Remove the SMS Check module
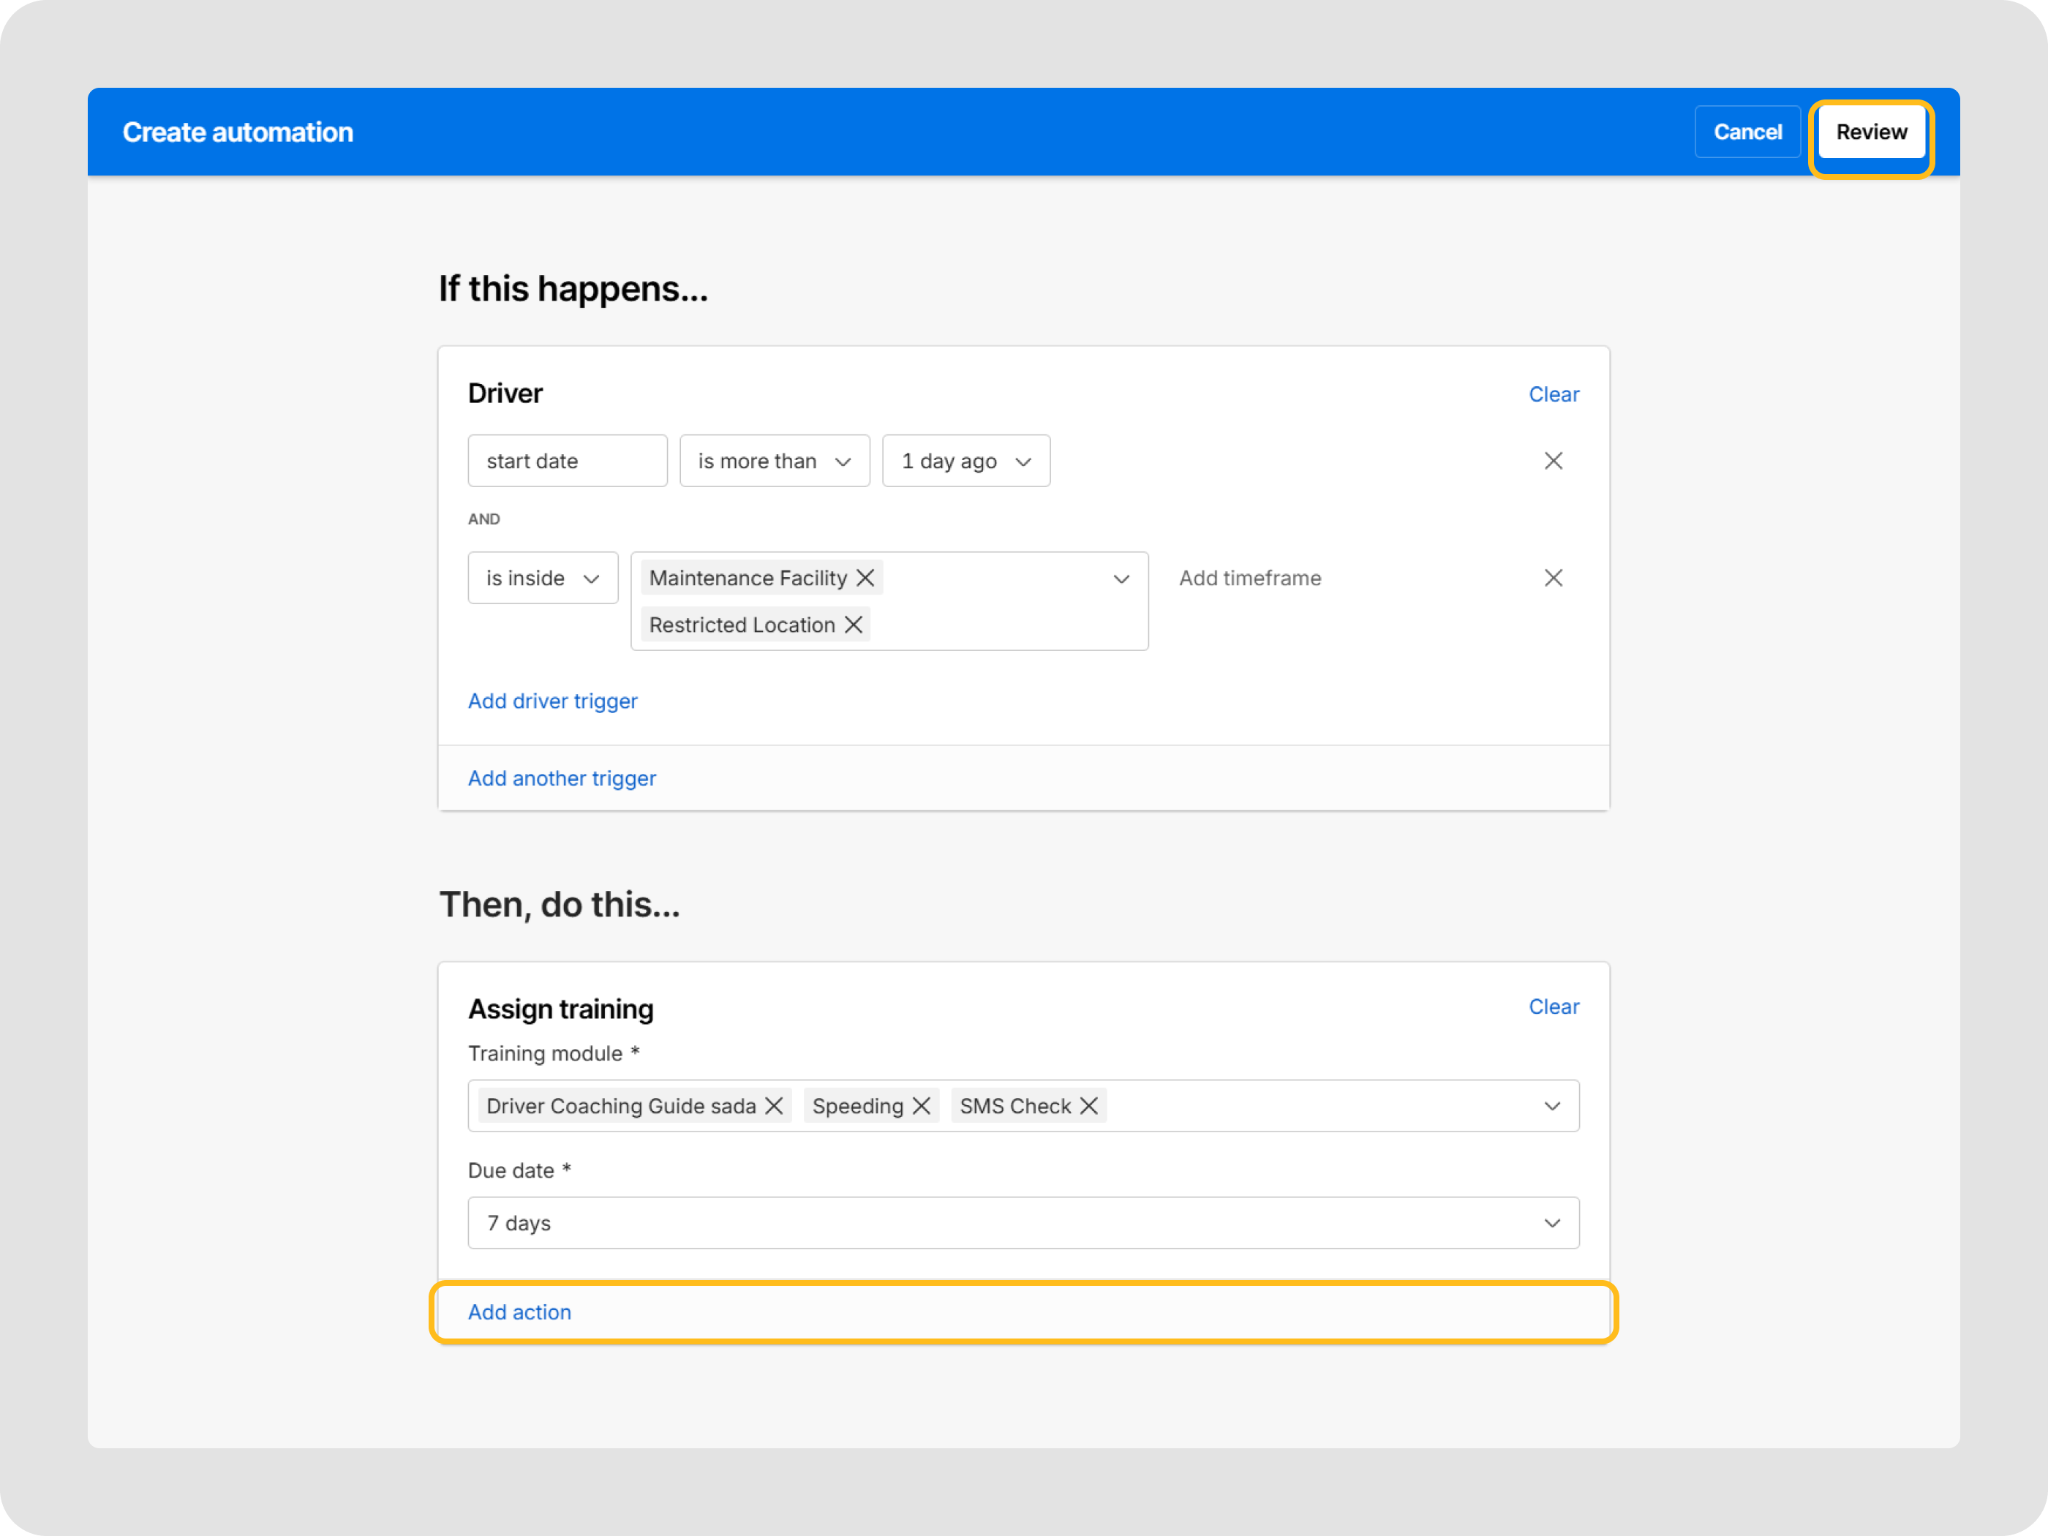 (x=1089, y=1106)
